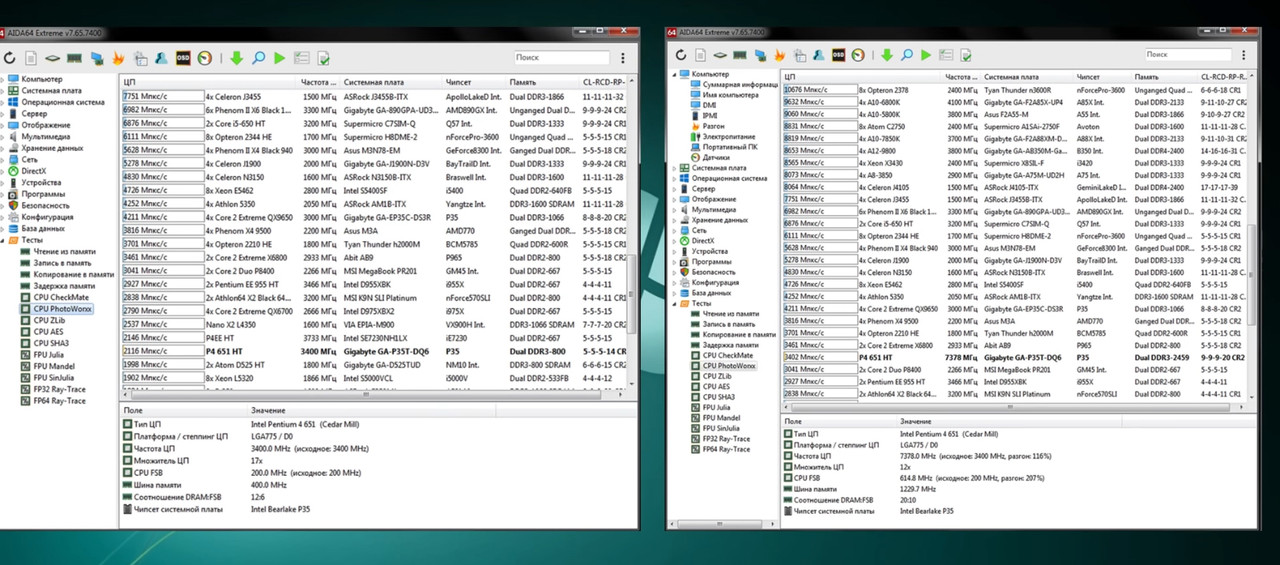Click the magnifier search icon in the left window toolbar
Image resolution: width=1280 pixels, height=565 pixels.
click(x=258, y=58)
